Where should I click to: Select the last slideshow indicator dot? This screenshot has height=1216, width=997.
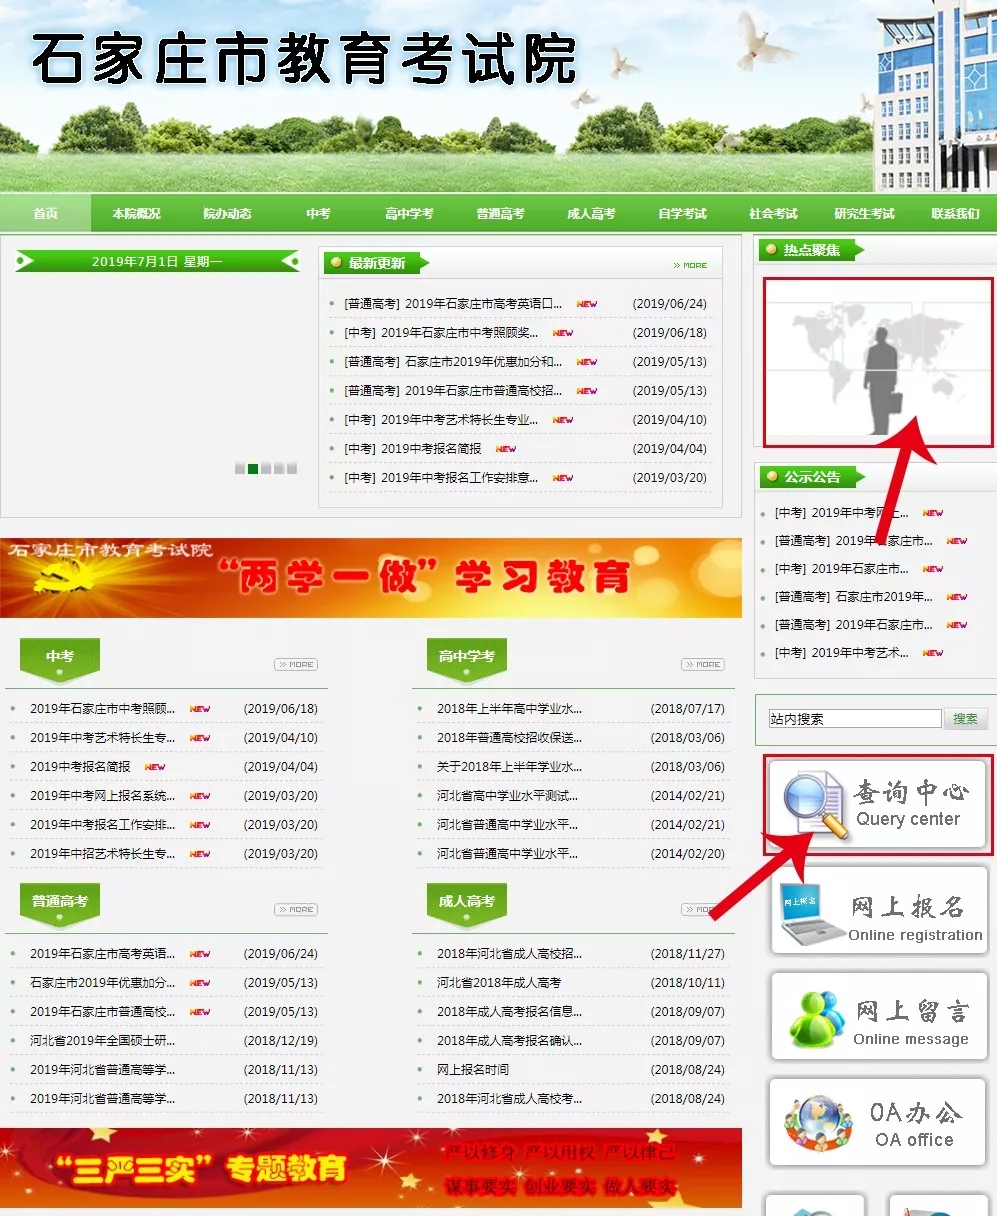[292, 468]
